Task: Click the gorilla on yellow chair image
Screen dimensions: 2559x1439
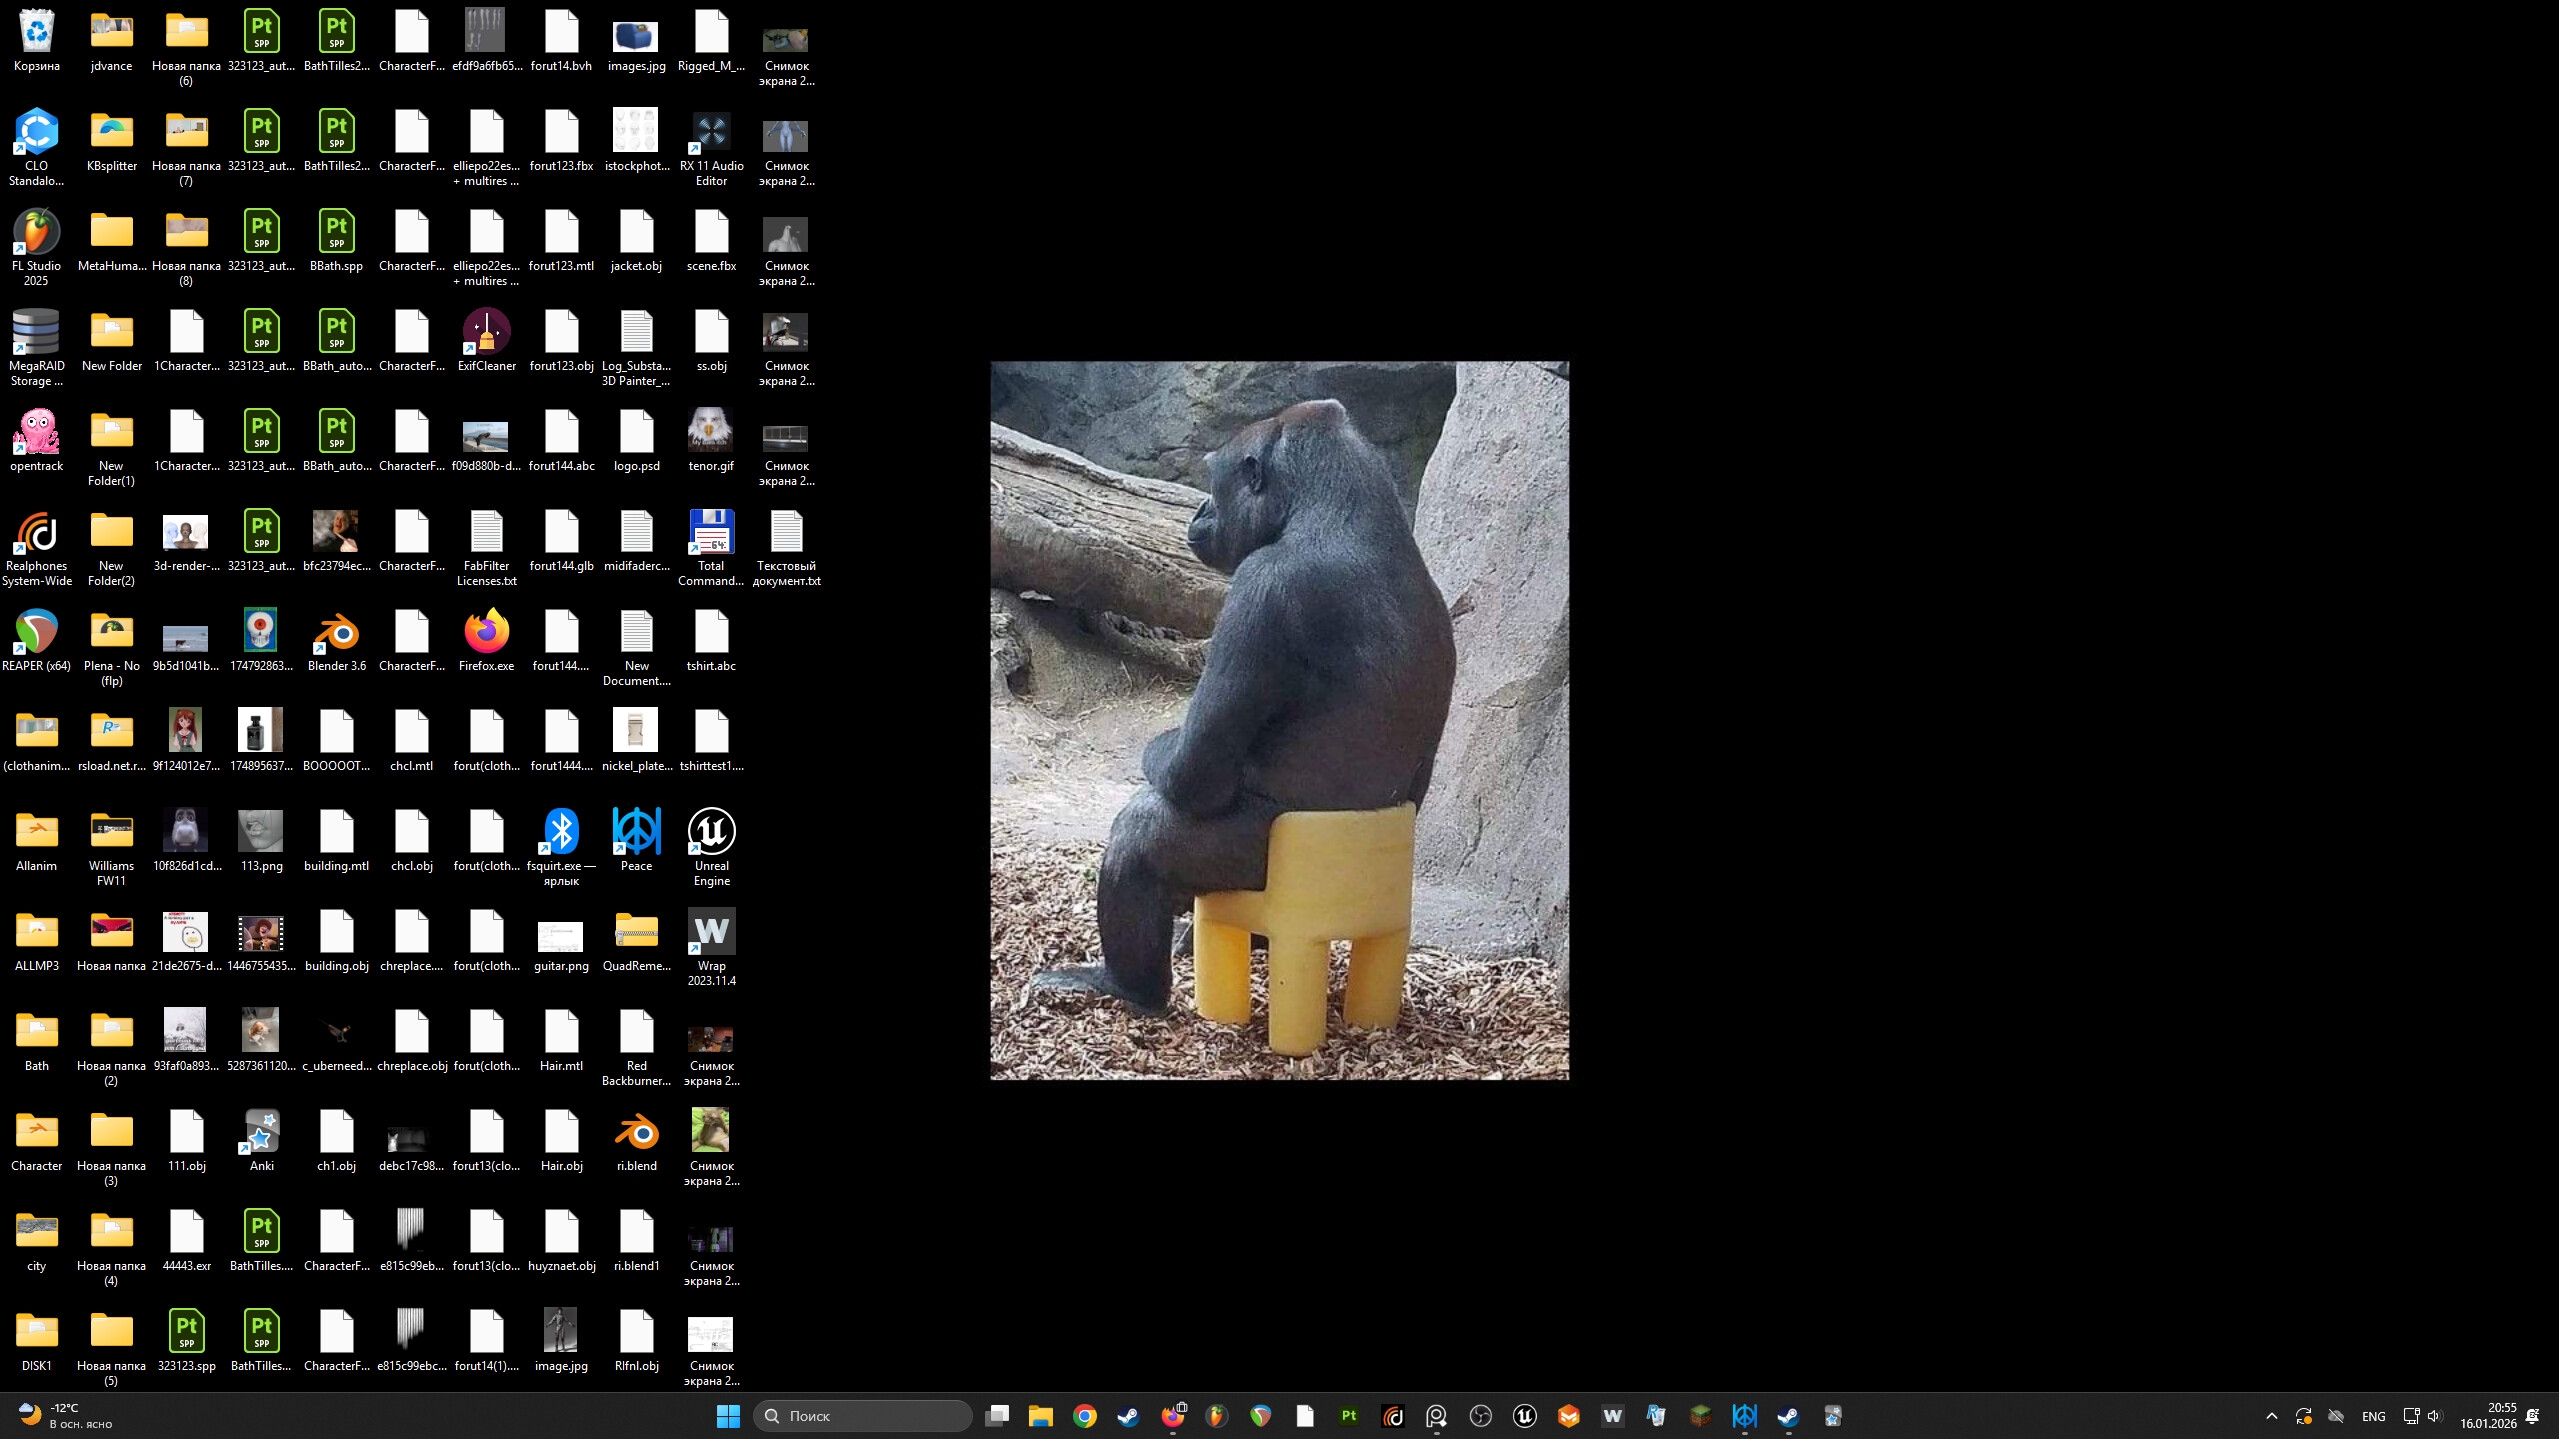Action: click(1279, 720)
